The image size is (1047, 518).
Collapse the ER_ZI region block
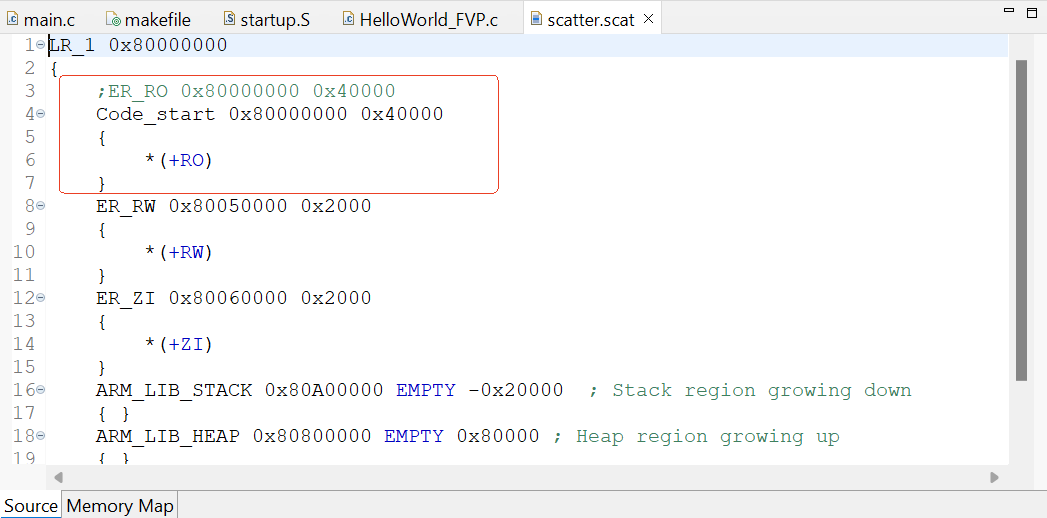pyautogui.click(x=41, y=298)
